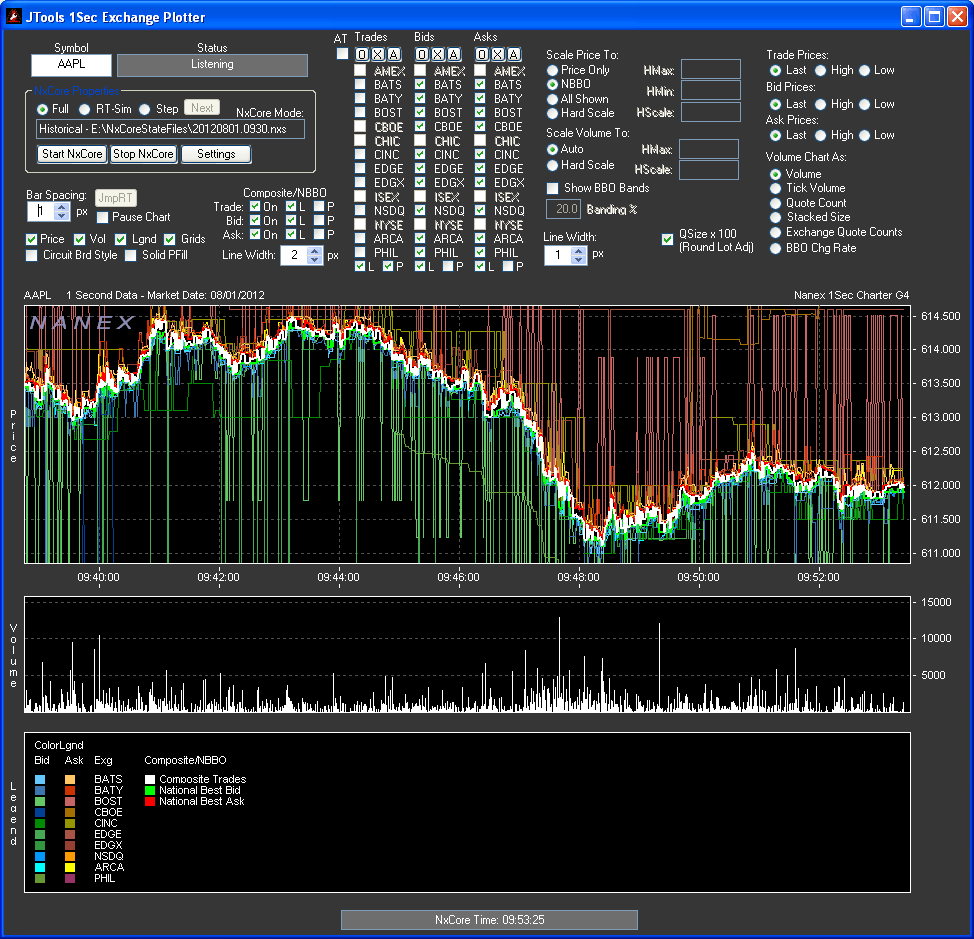The height and width of the screenshot is (939, 974).
Task: Increase exchange Line Width below Banding %
Action: coord(579,251)
